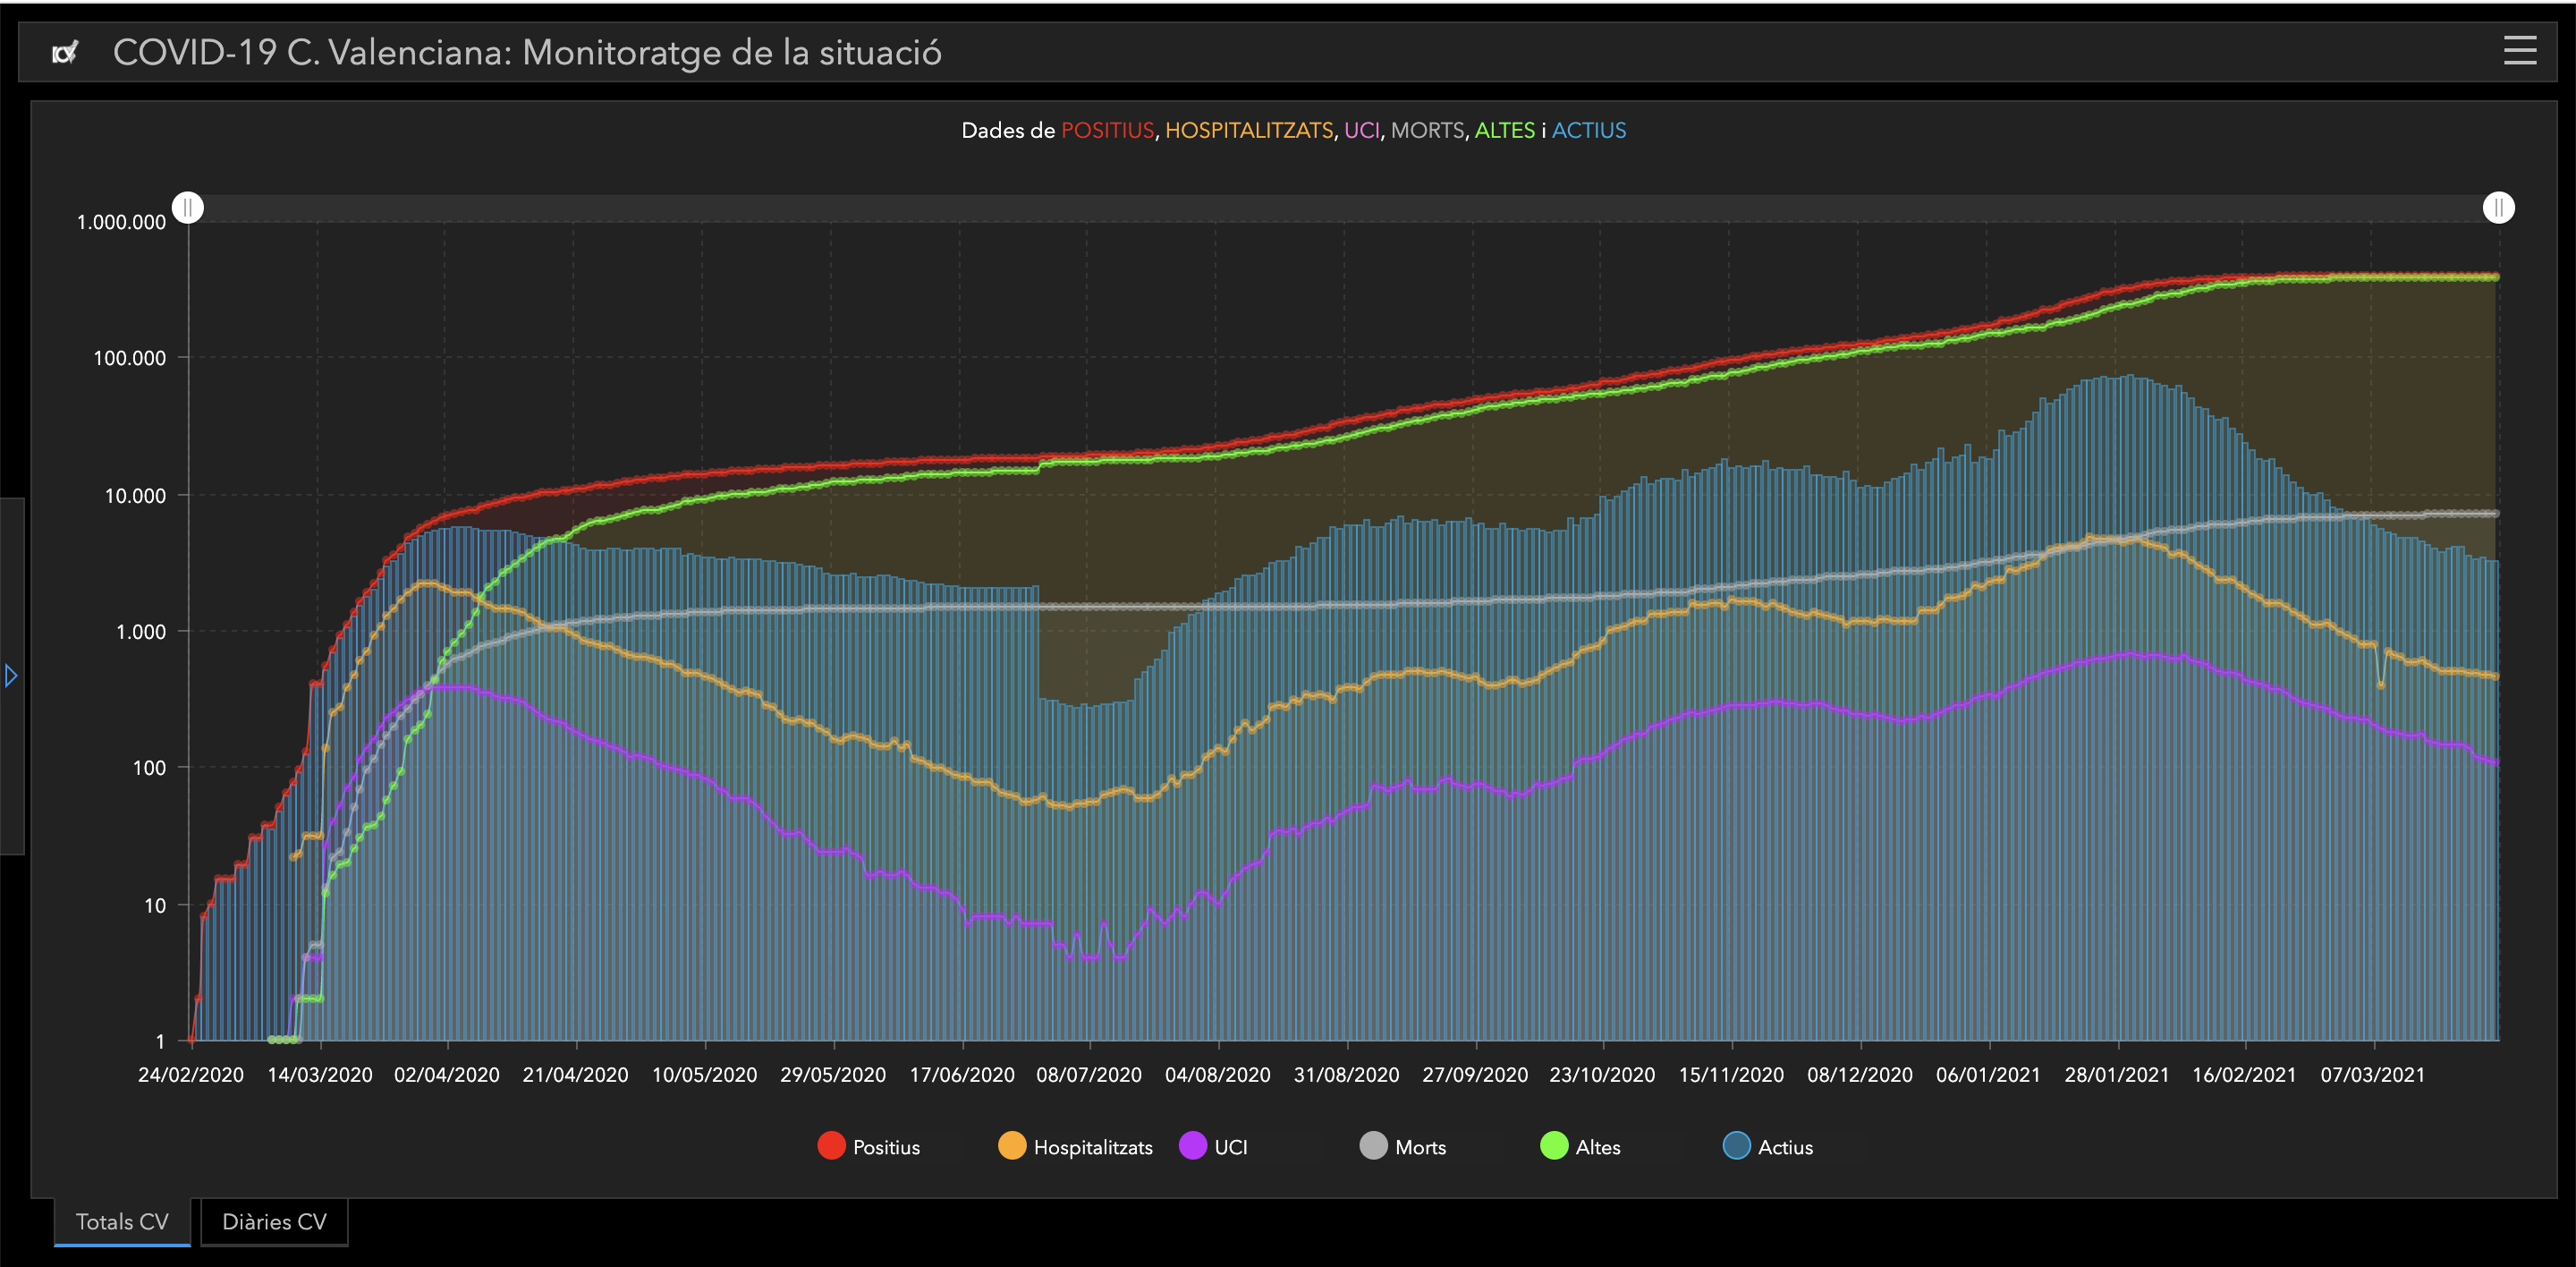Toggle the Altes green legend marker

pyautogui.click(x=1554, y=1146)
